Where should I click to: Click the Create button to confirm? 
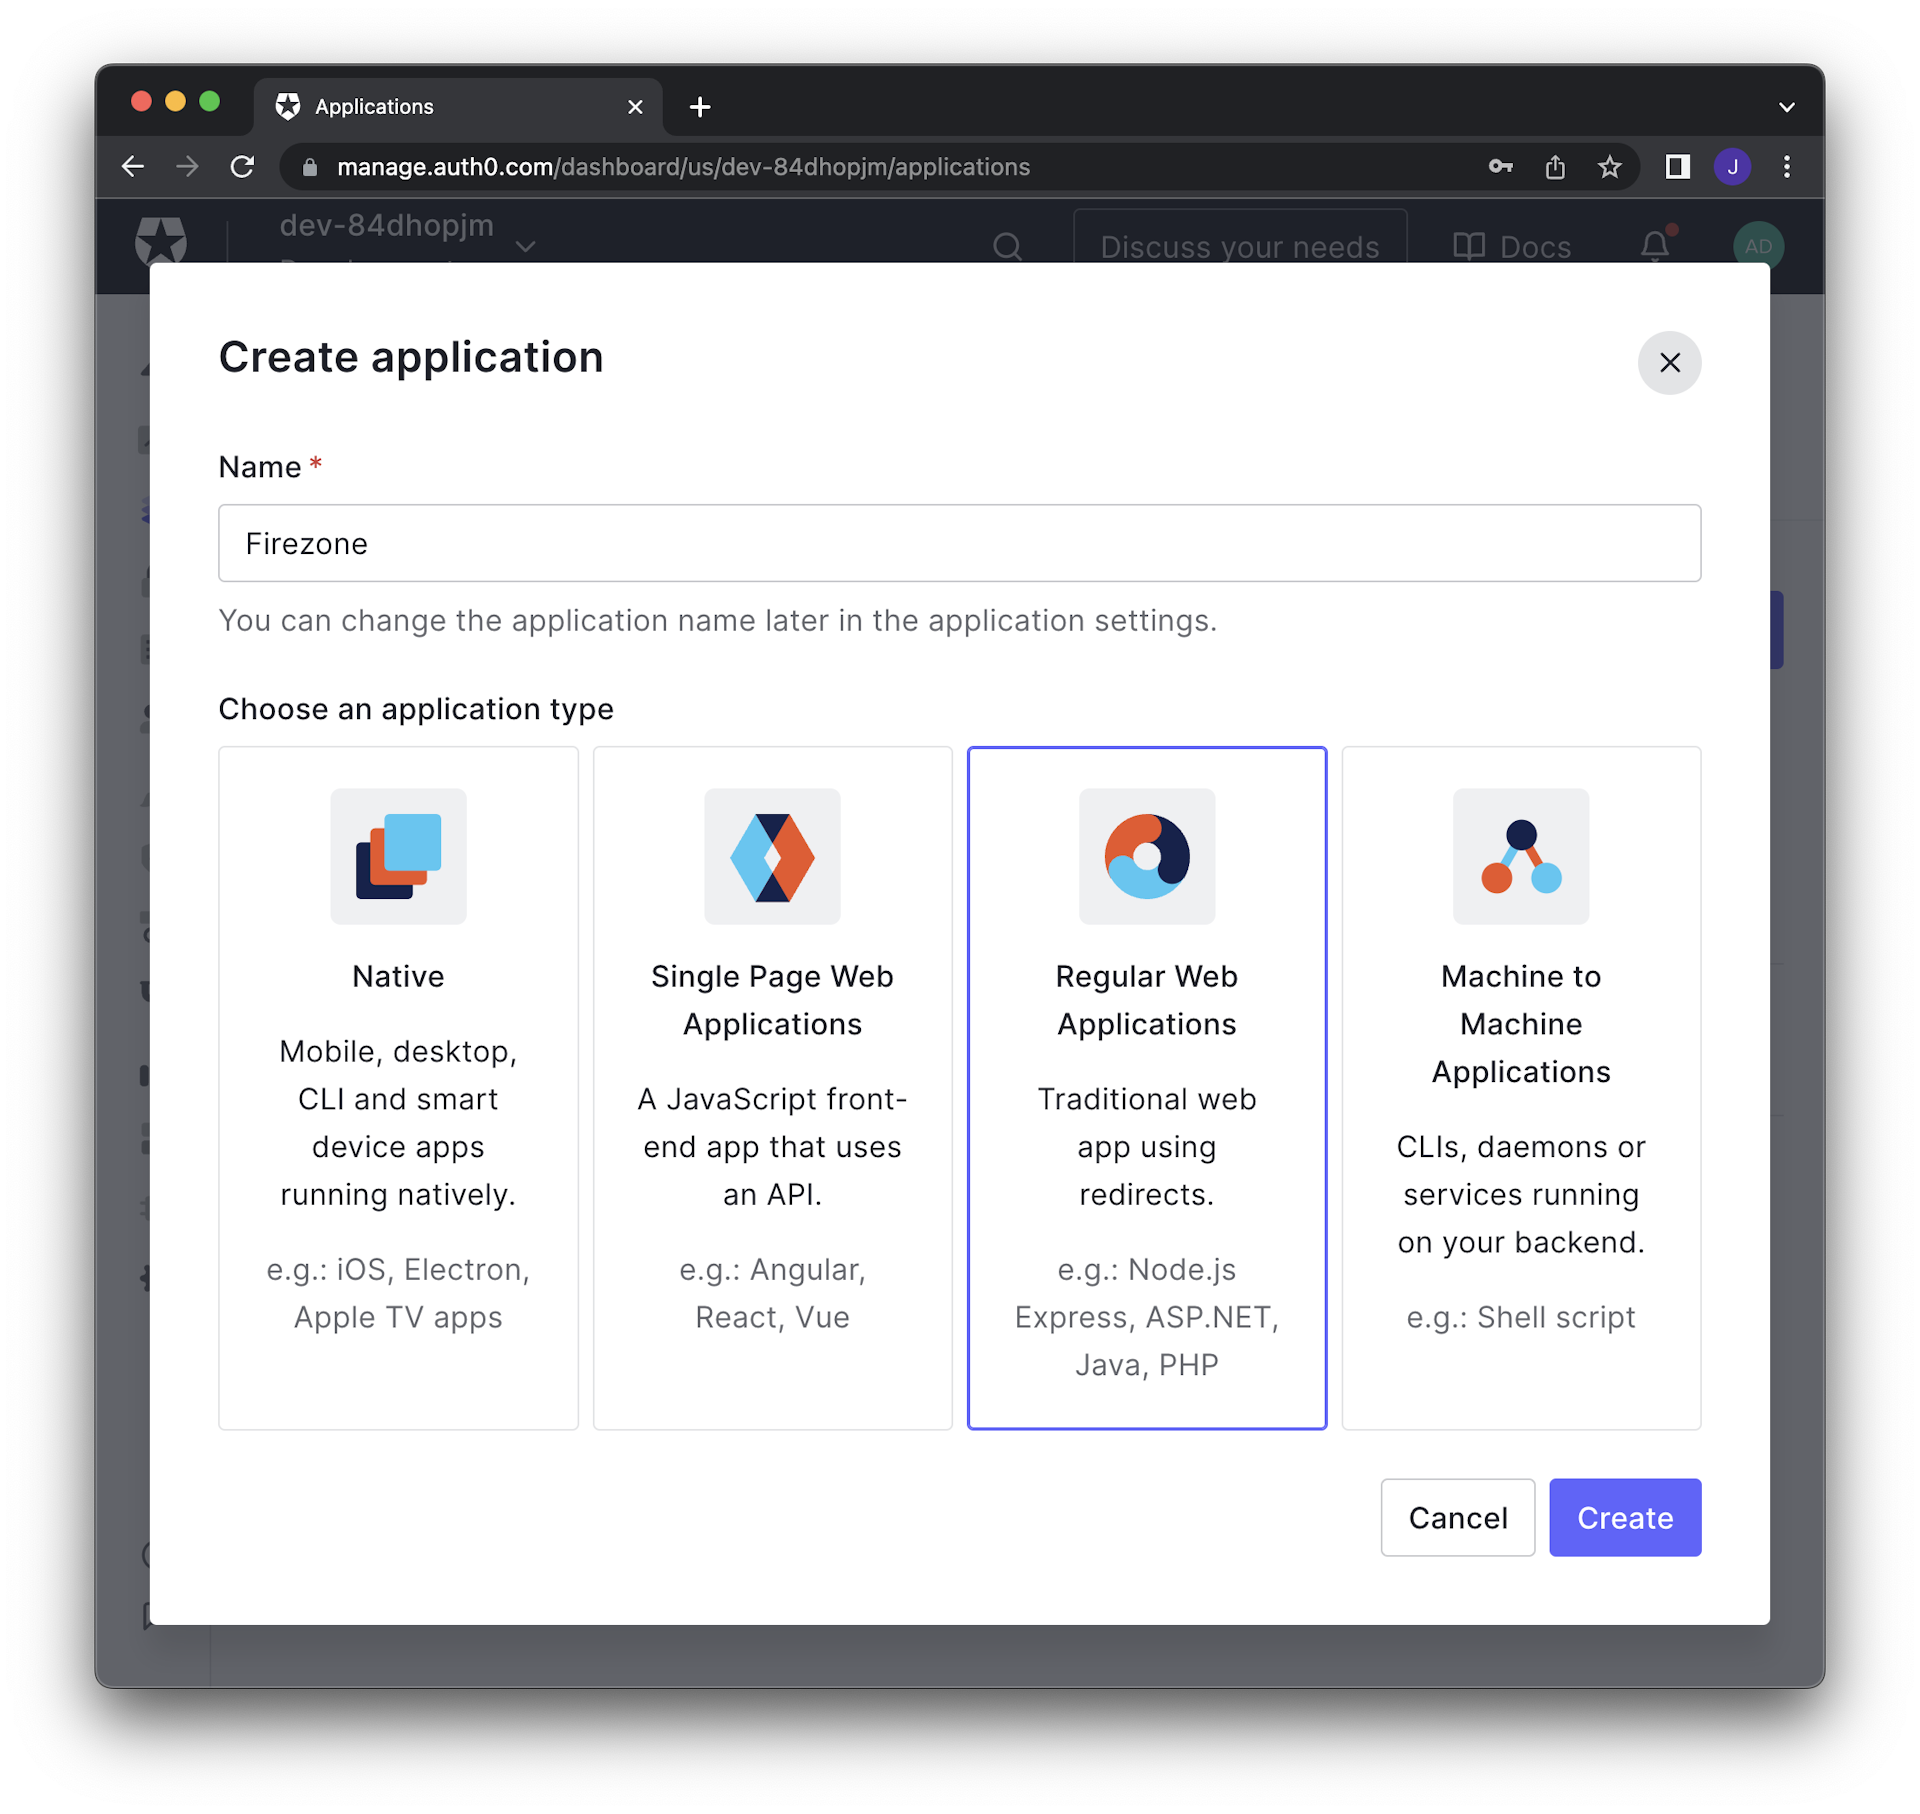[x=1625, y=1517]
